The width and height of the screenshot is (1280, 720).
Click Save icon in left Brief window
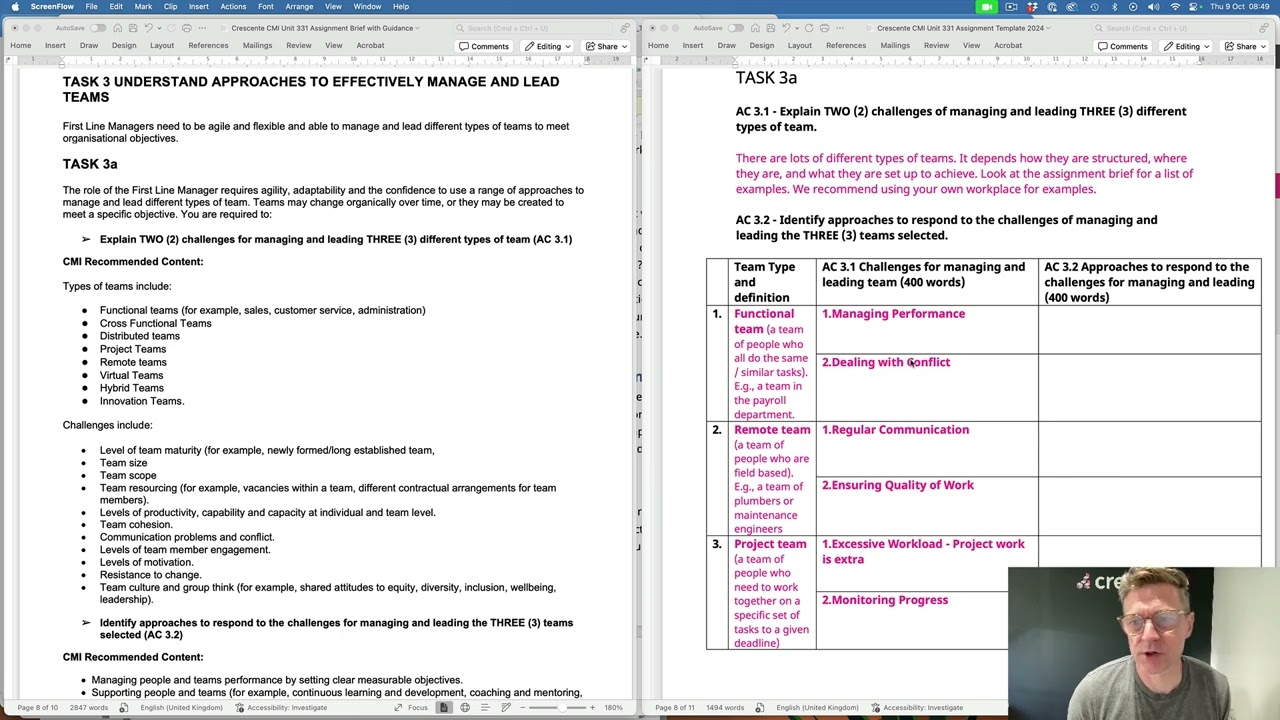click(x=133, y=28)
